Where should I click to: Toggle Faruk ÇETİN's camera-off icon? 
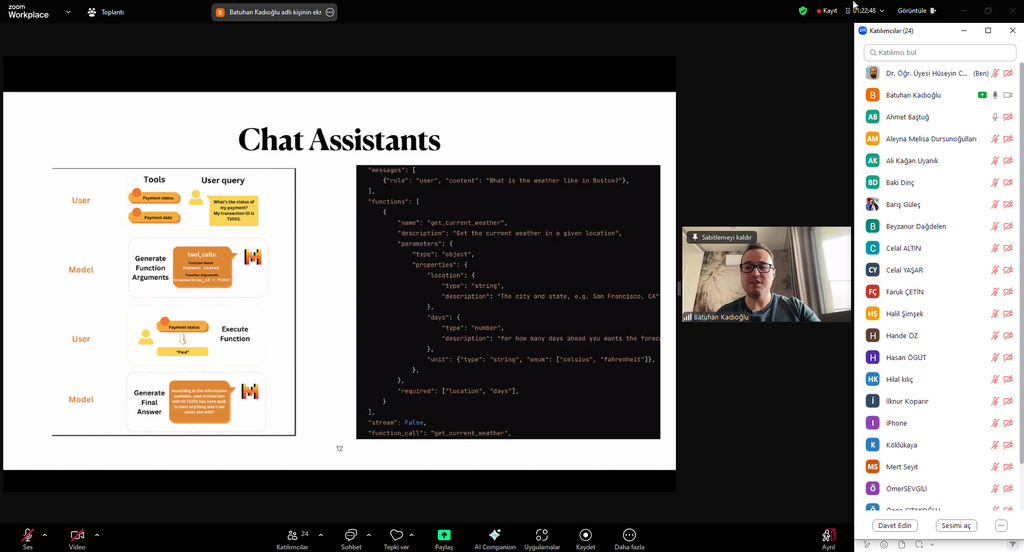pos(1008,292)
